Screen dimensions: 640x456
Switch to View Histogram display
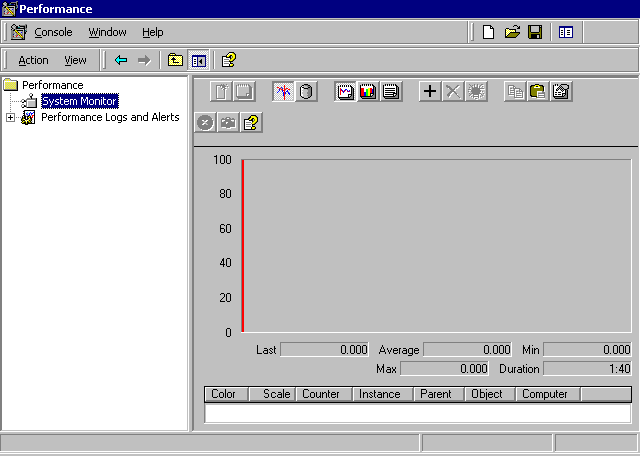[x=368, y=92]
